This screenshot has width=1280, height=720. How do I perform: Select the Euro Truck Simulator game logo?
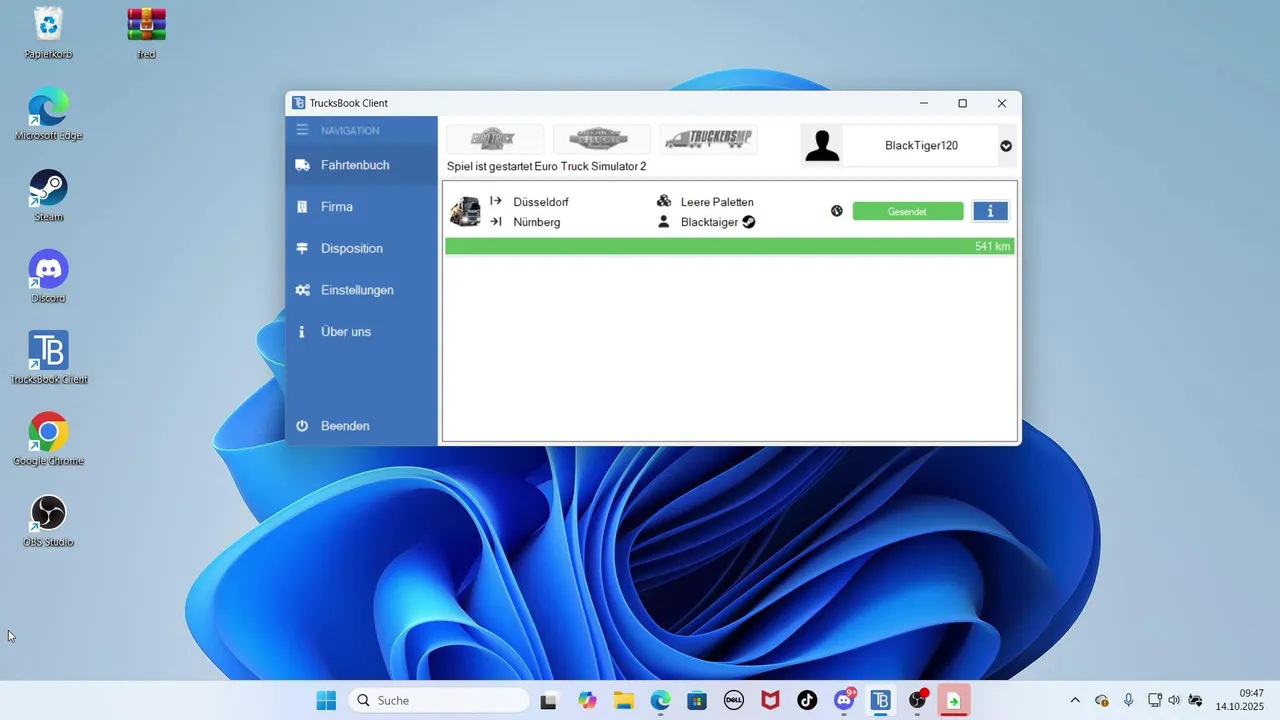[495, 139]
